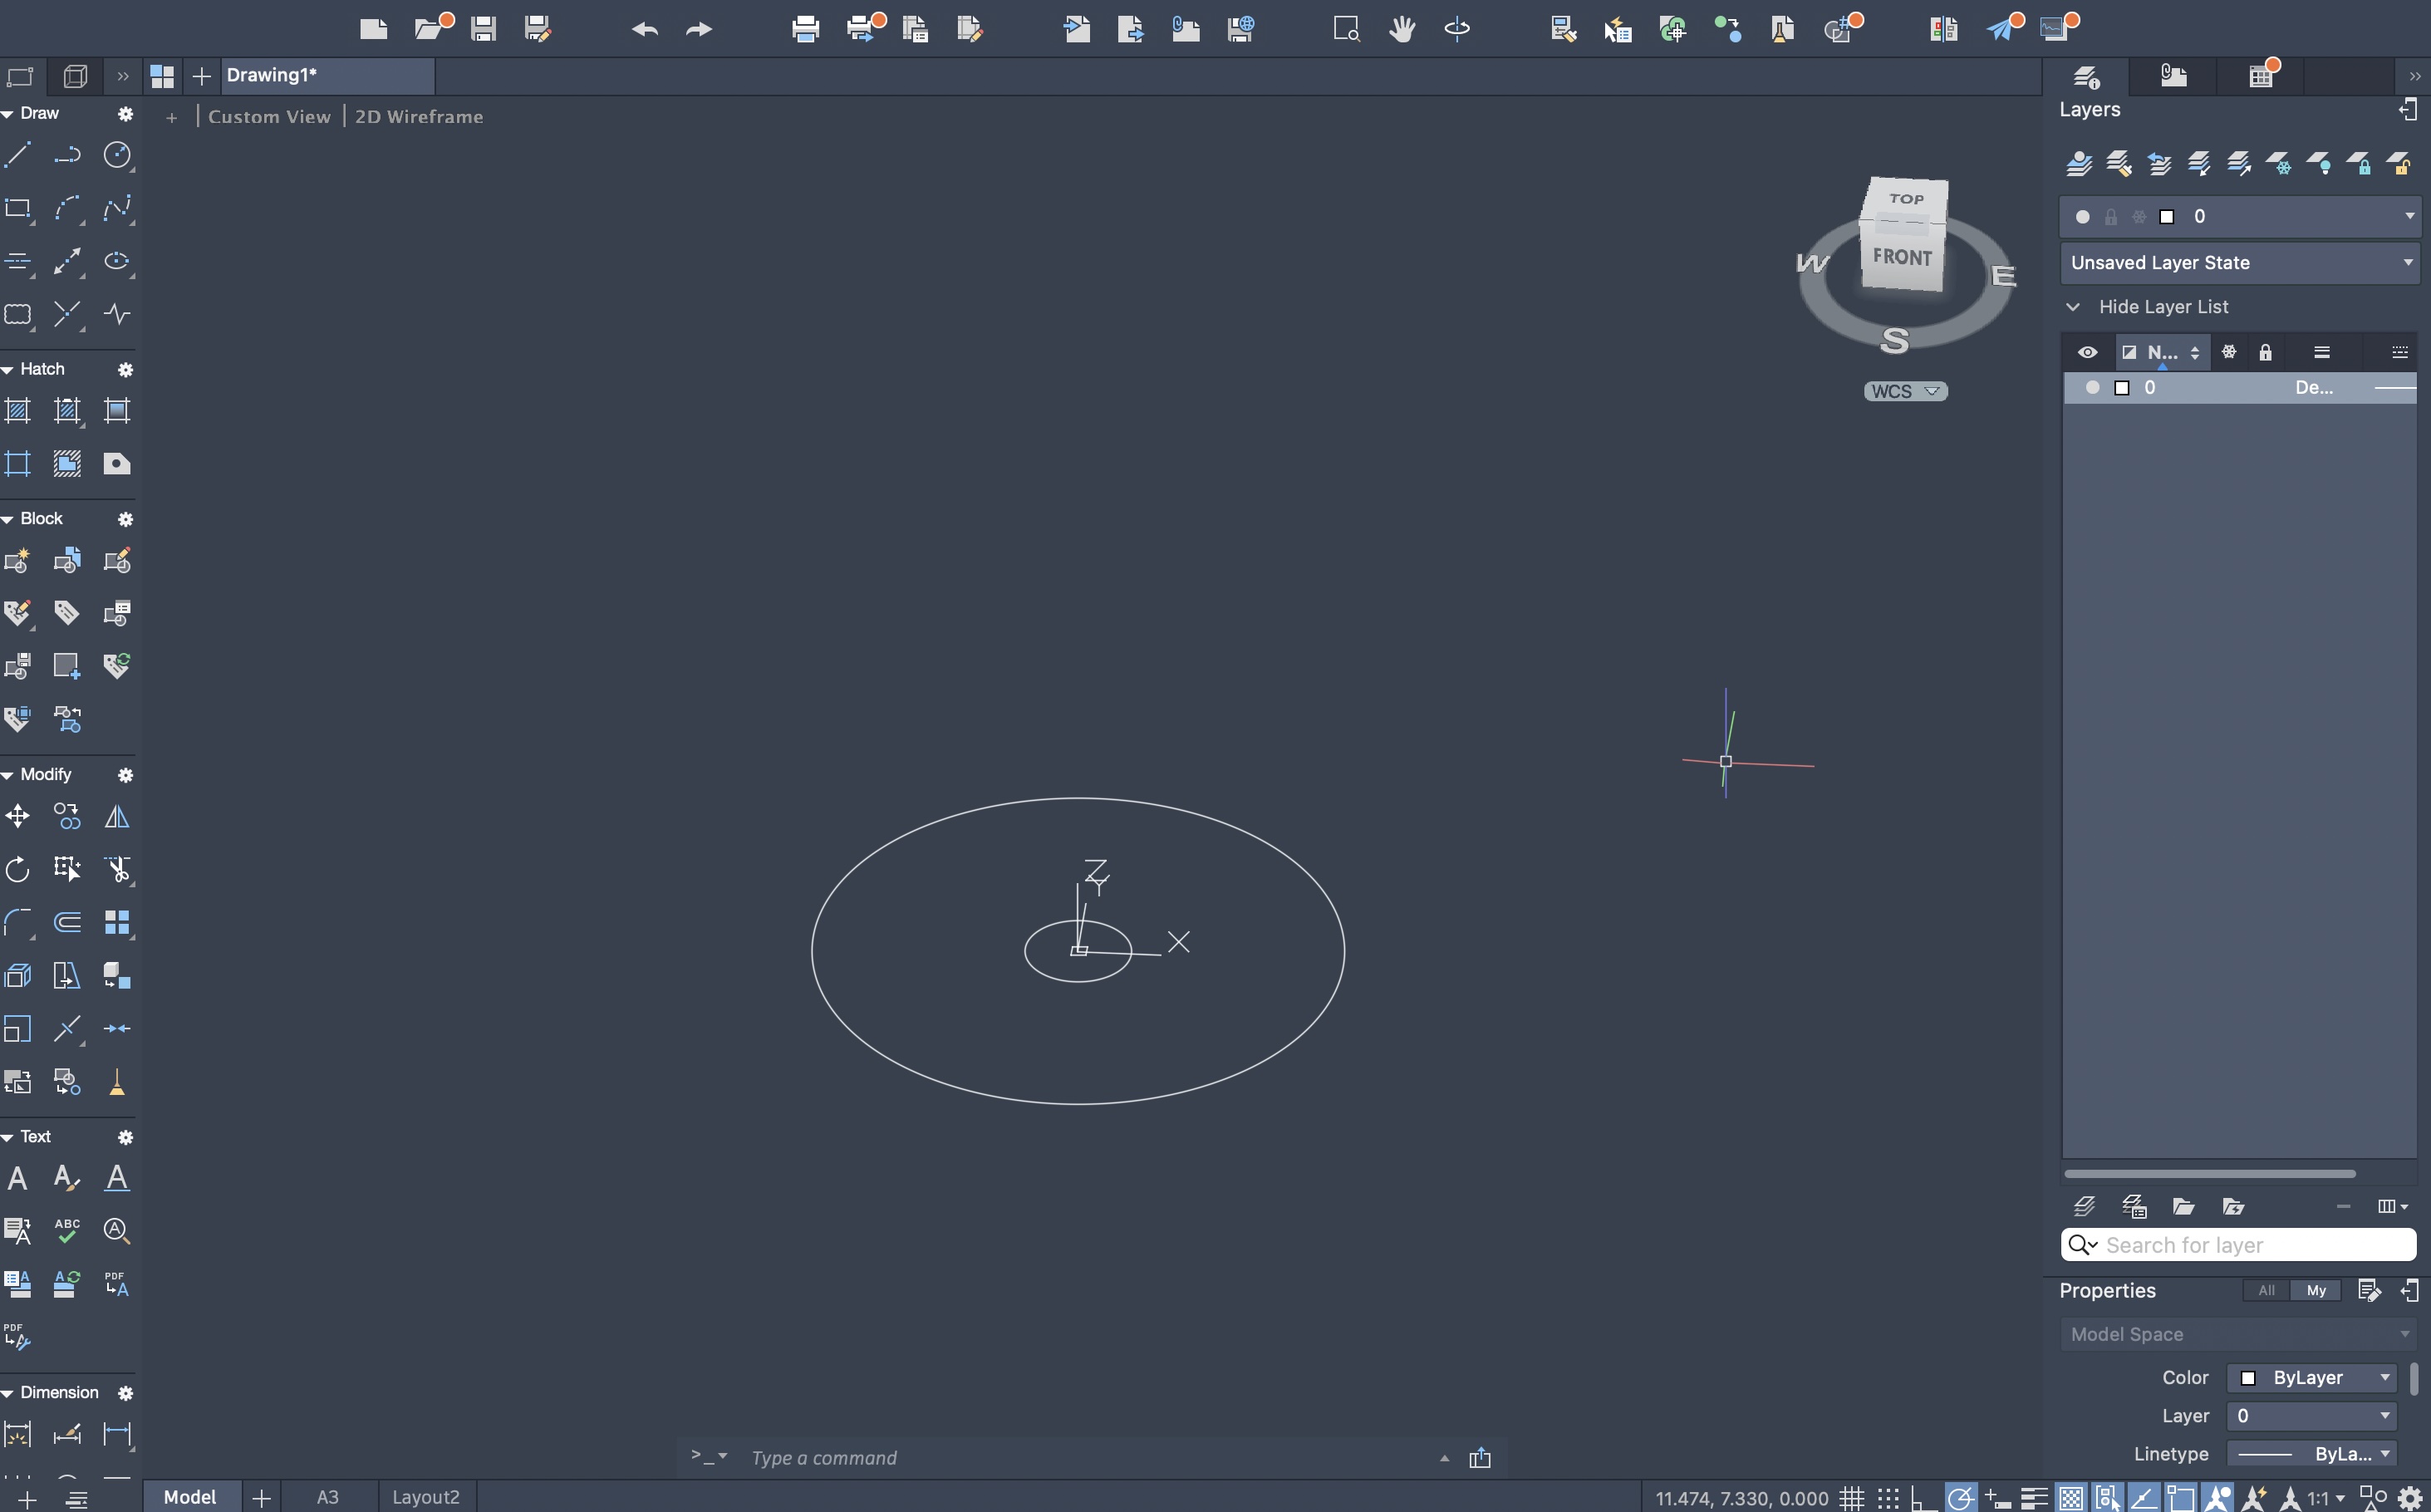The height and width of the screenshot is (1512, 2431).
Task: Switch to the A3 layout tab
Action: click(328, 1497)
